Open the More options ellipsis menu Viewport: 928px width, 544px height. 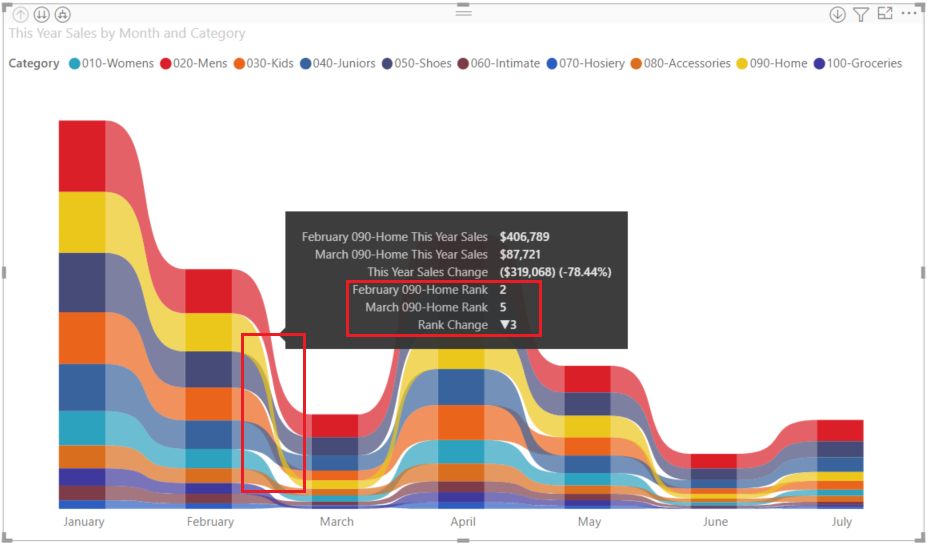[908, 13]
